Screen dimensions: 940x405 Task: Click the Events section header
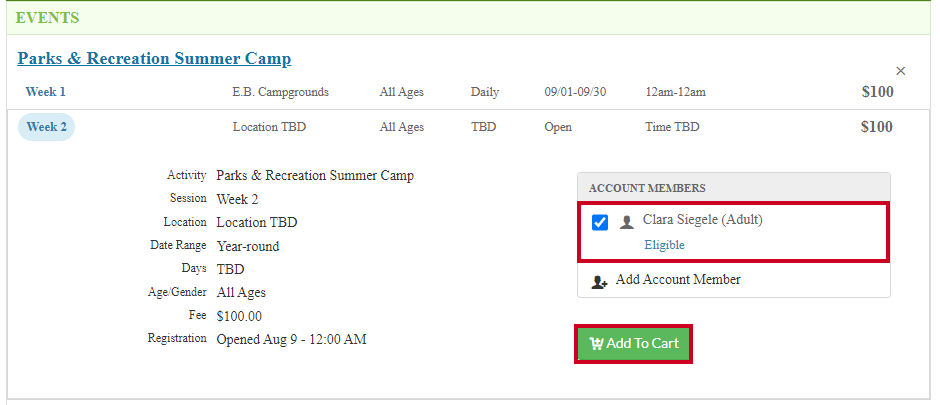468,18
